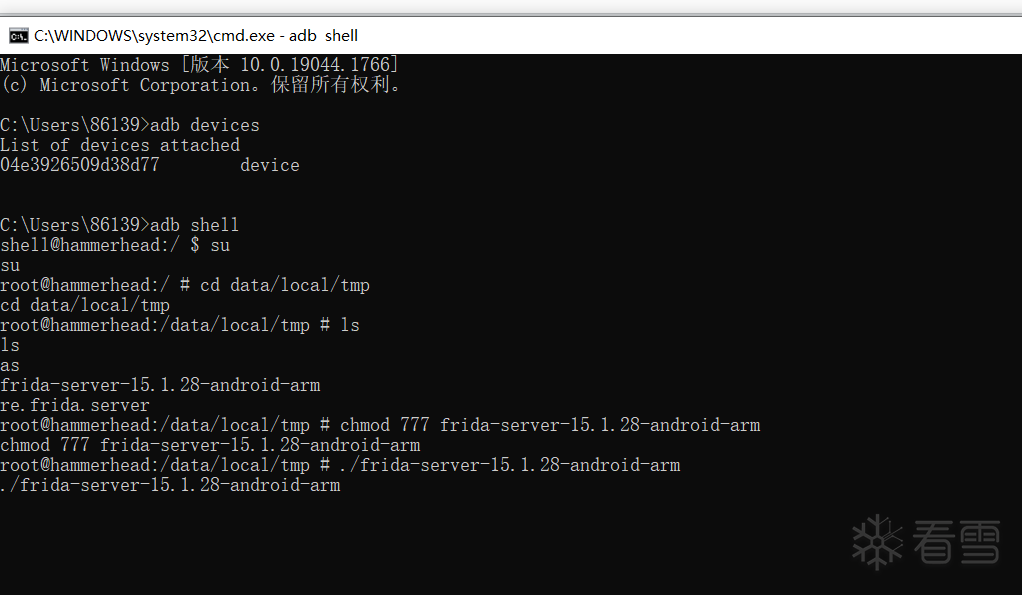This screenshot has width=1022, height=595.
Task: Click the root prompt 'cd data/local/tmp' command
Action: (x=285, y=285)
